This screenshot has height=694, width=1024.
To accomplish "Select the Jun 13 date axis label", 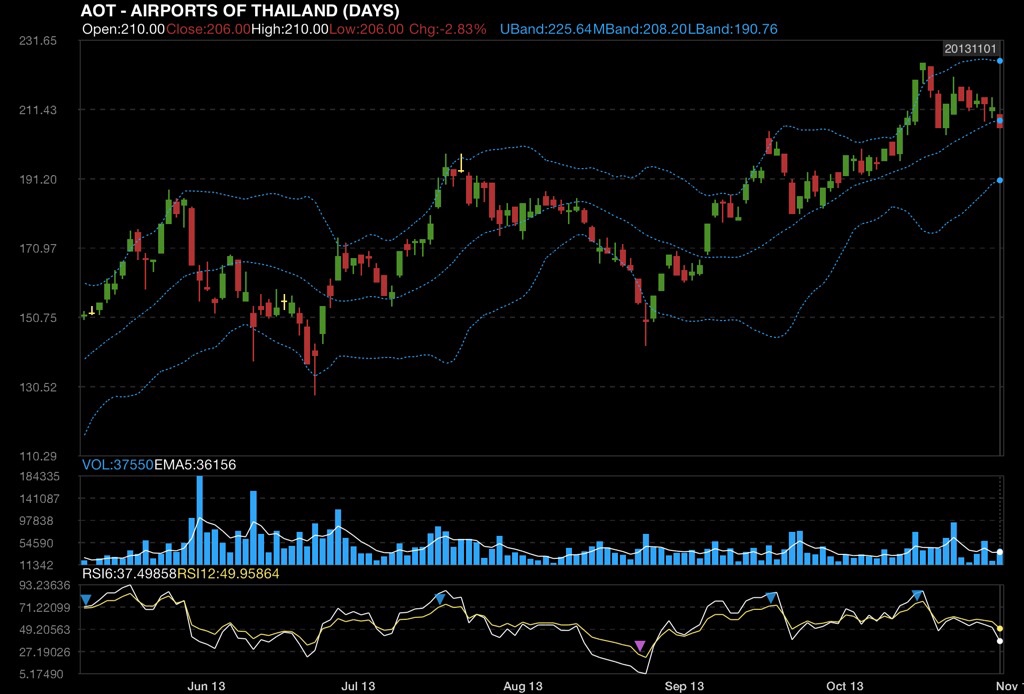I will tap(206, 686).
